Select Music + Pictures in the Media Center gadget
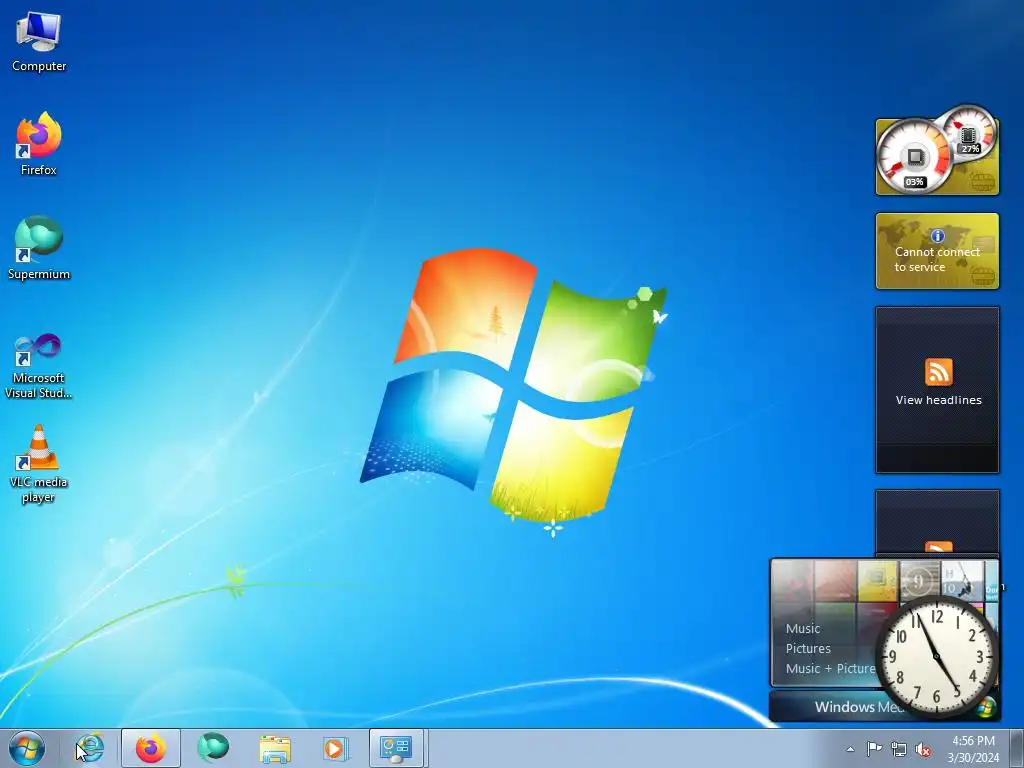This screenshot has height=768, width=1024. click(831, 668)
